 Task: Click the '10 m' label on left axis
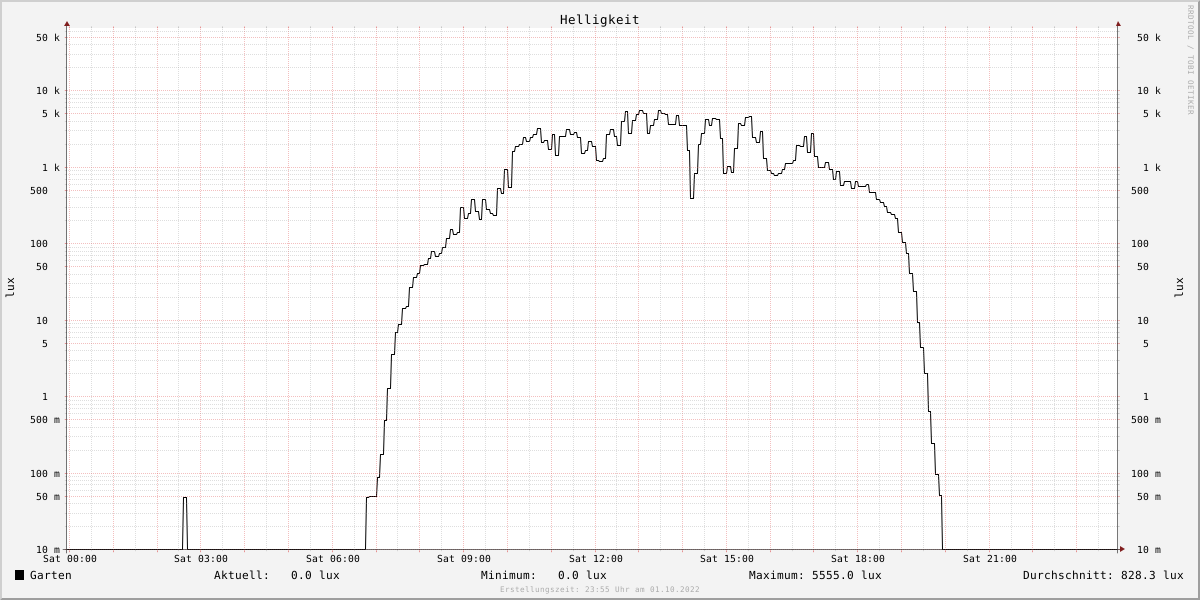48,550
